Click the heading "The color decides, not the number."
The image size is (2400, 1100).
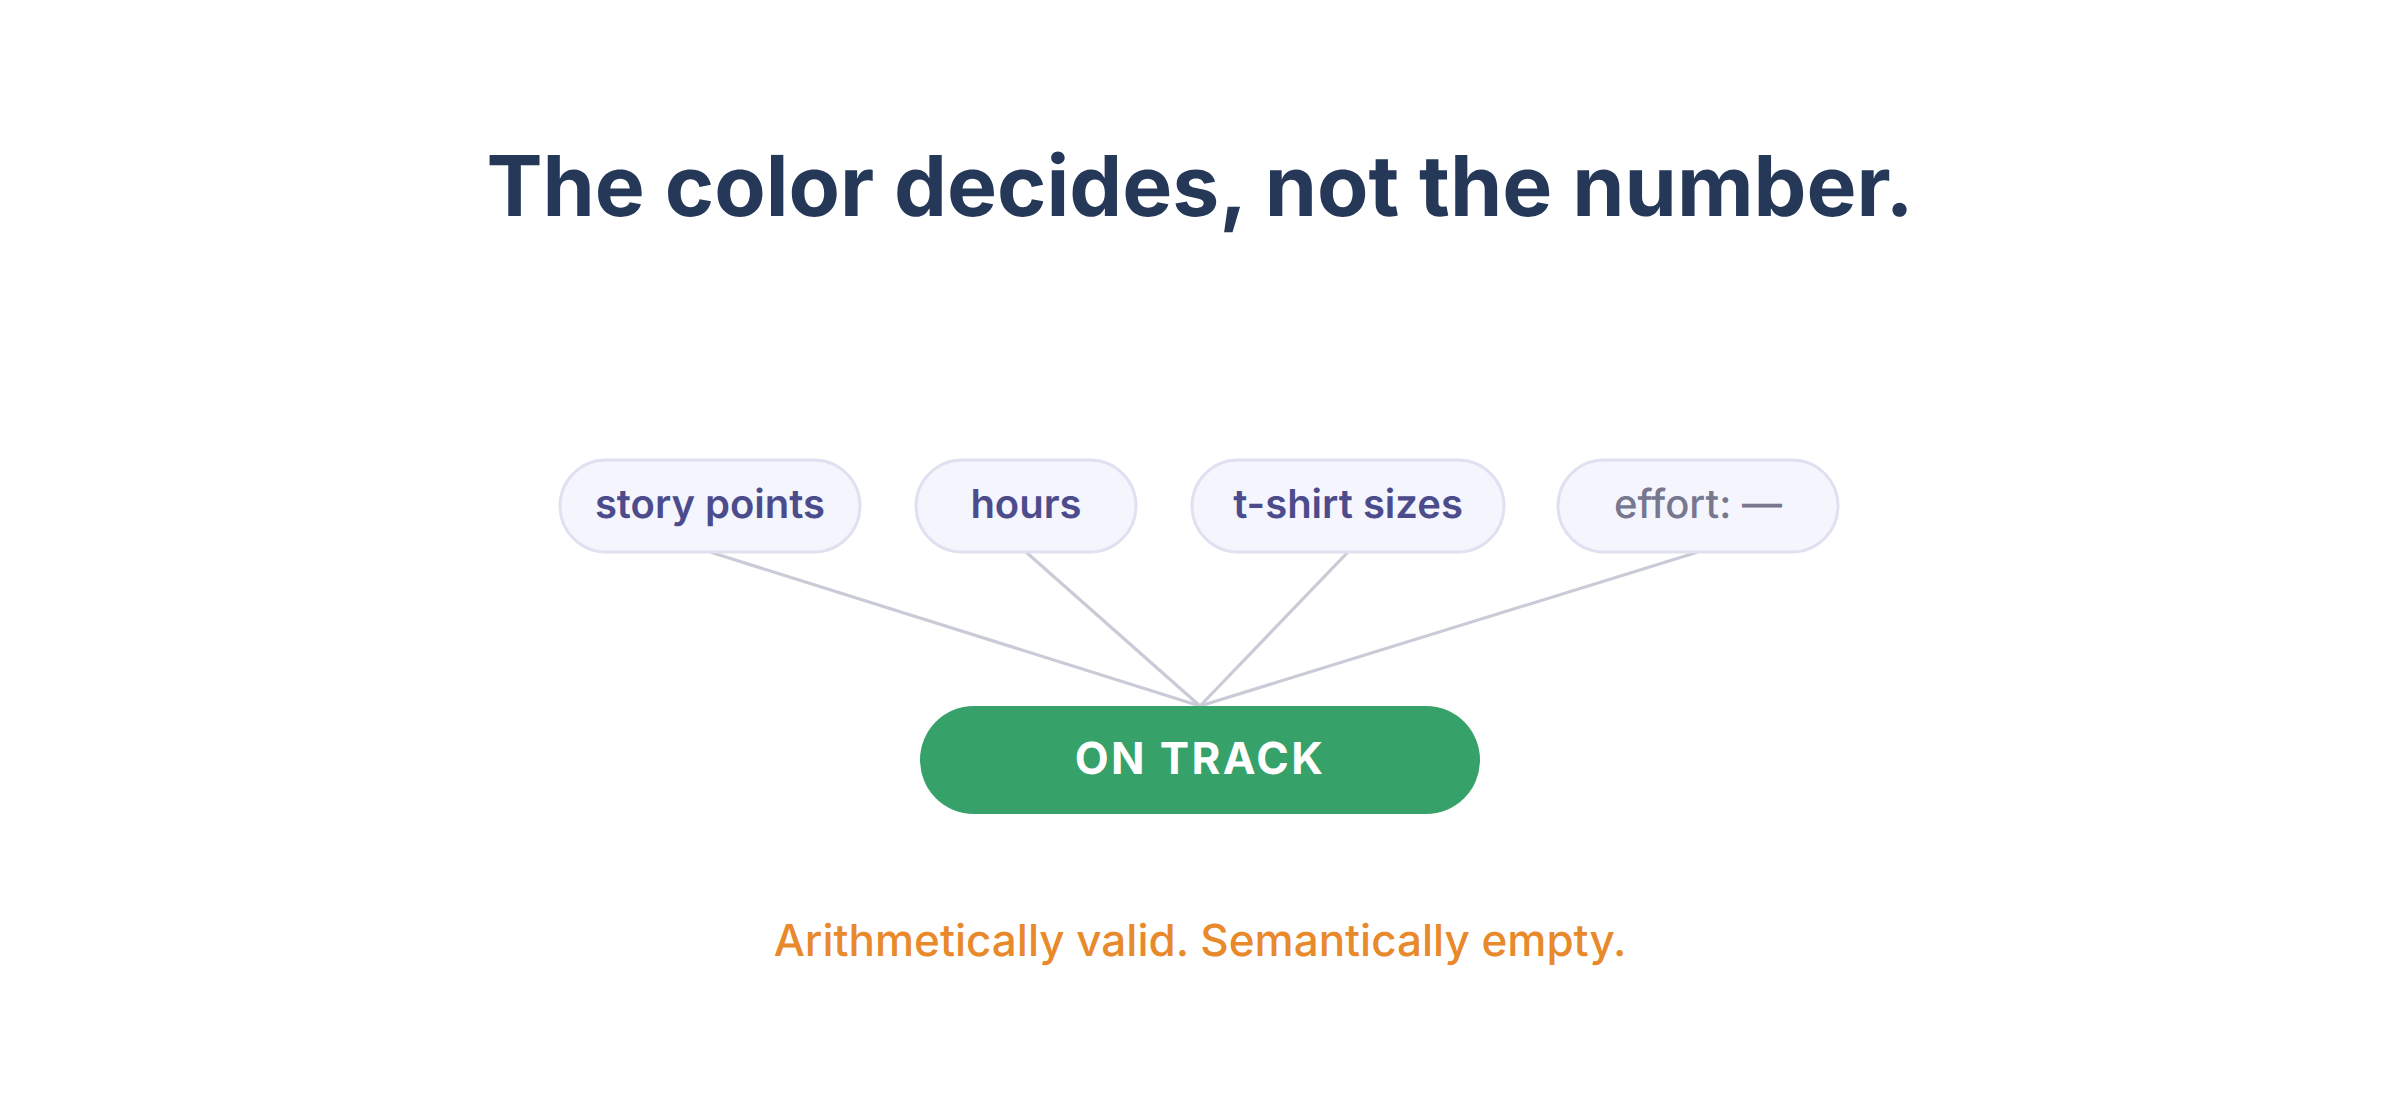tap(1200, 188)
